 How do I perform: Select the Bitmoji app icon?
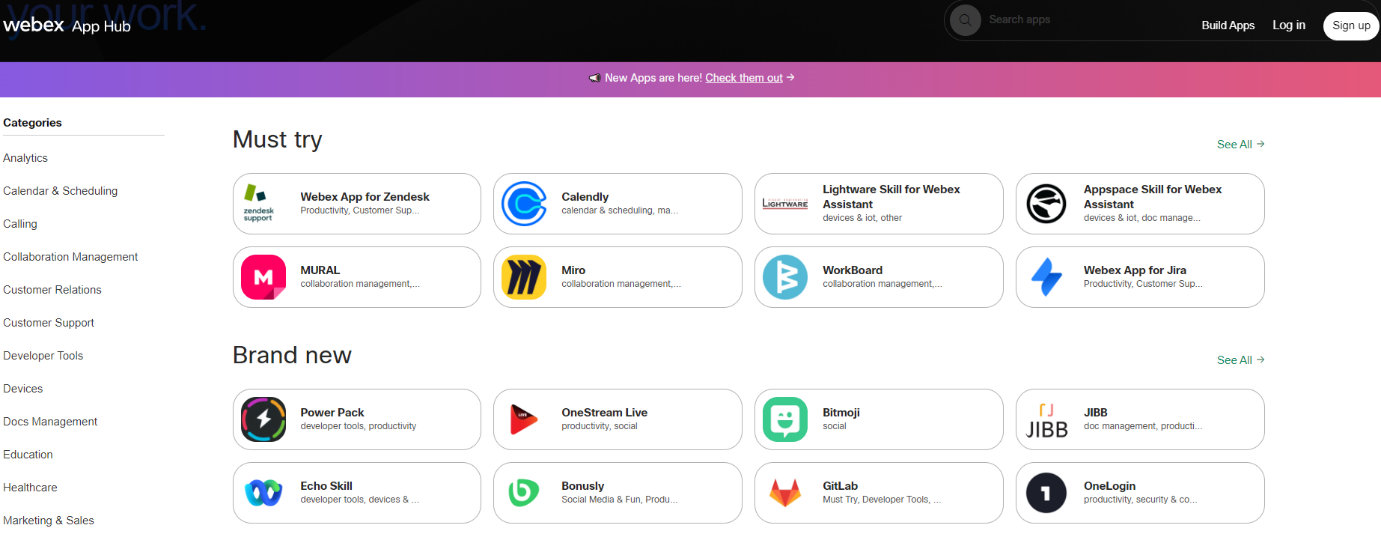click(x=785, y=419)
